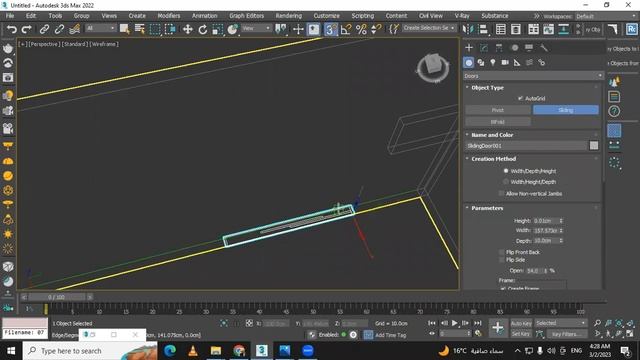Click the Windows Start button
The image size is (640, 360).
[11, 351]
